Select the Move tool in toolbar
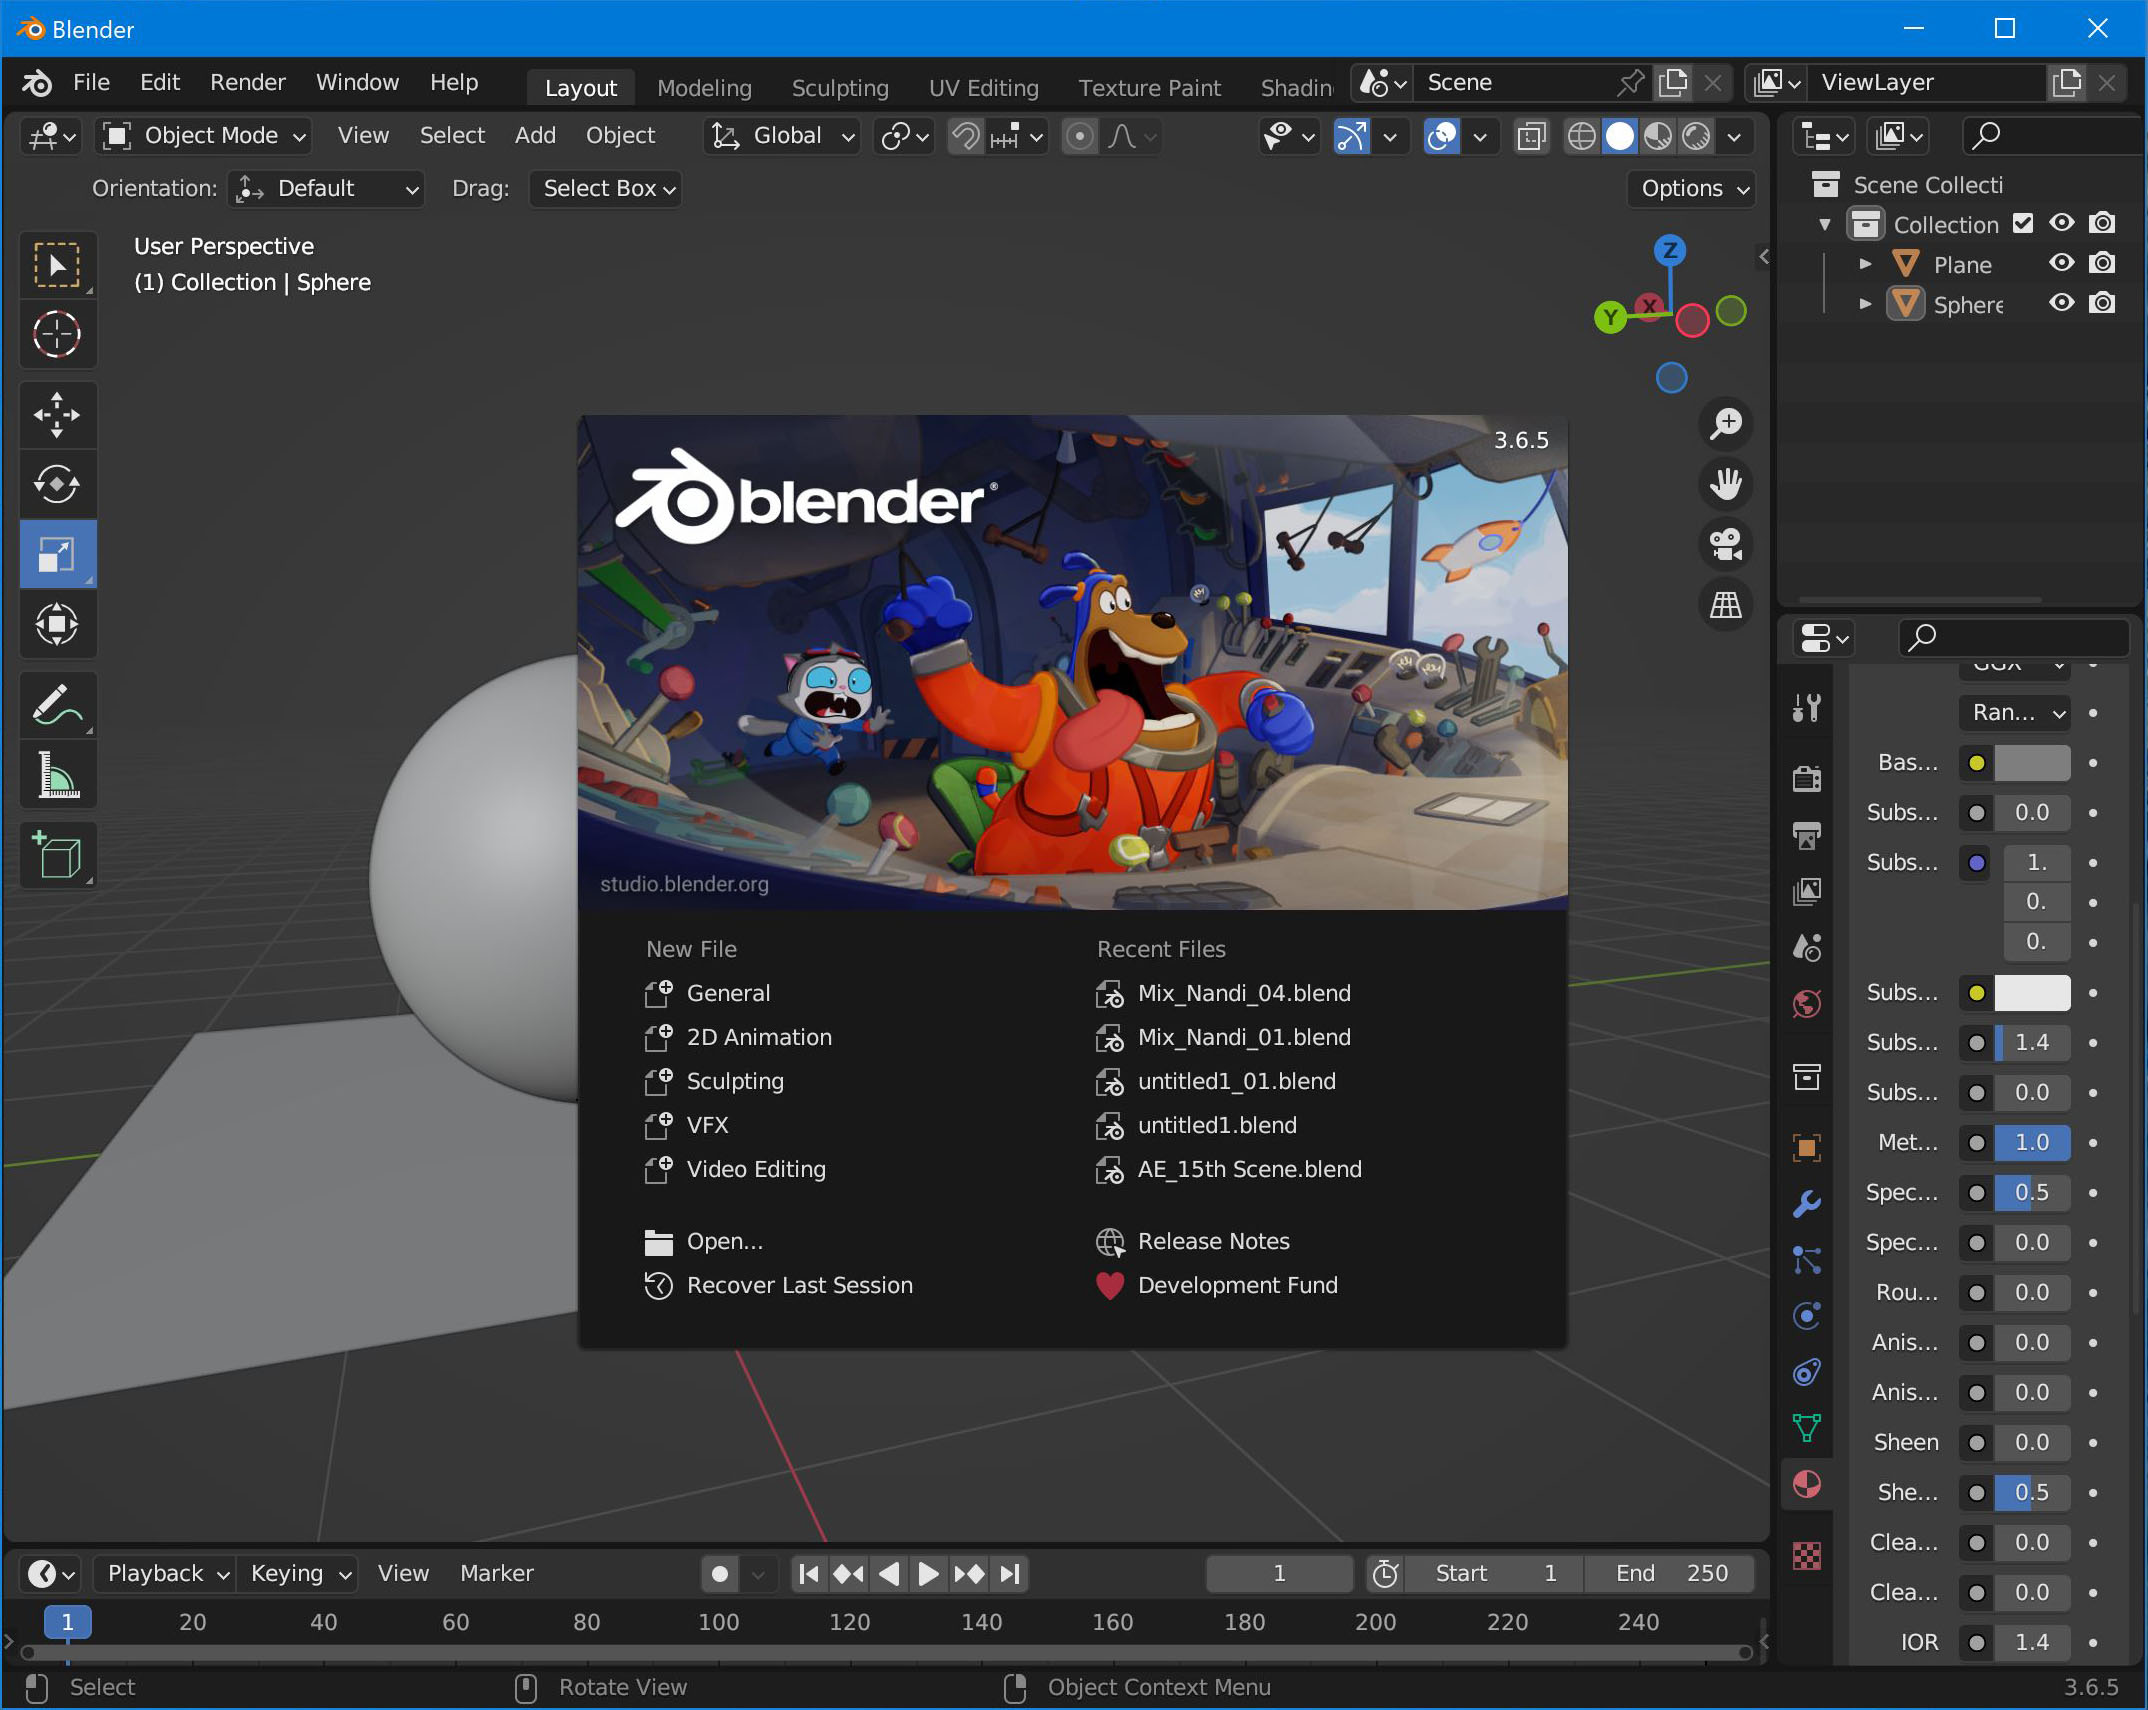The height and width of the screenshot is (1710, 2148). [x=57, y=414]
